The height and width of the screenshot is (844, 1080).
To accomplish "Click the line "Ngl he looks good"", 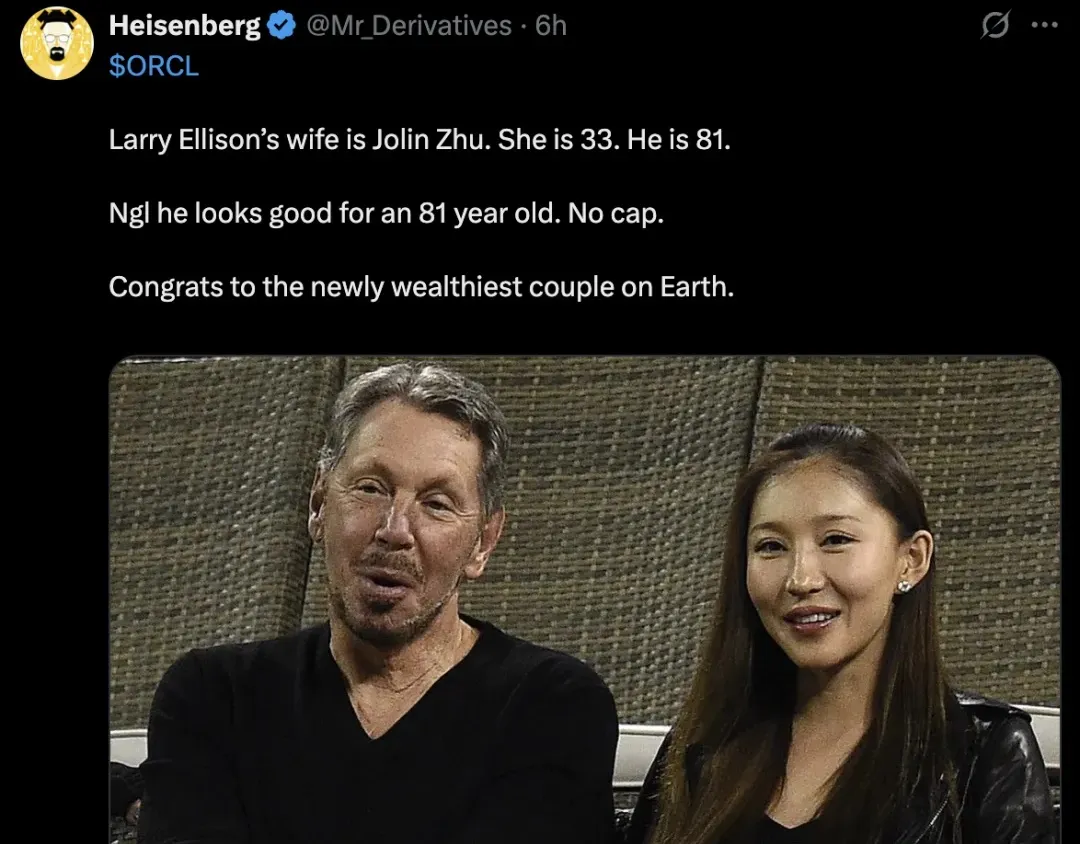I will [385, 213].
